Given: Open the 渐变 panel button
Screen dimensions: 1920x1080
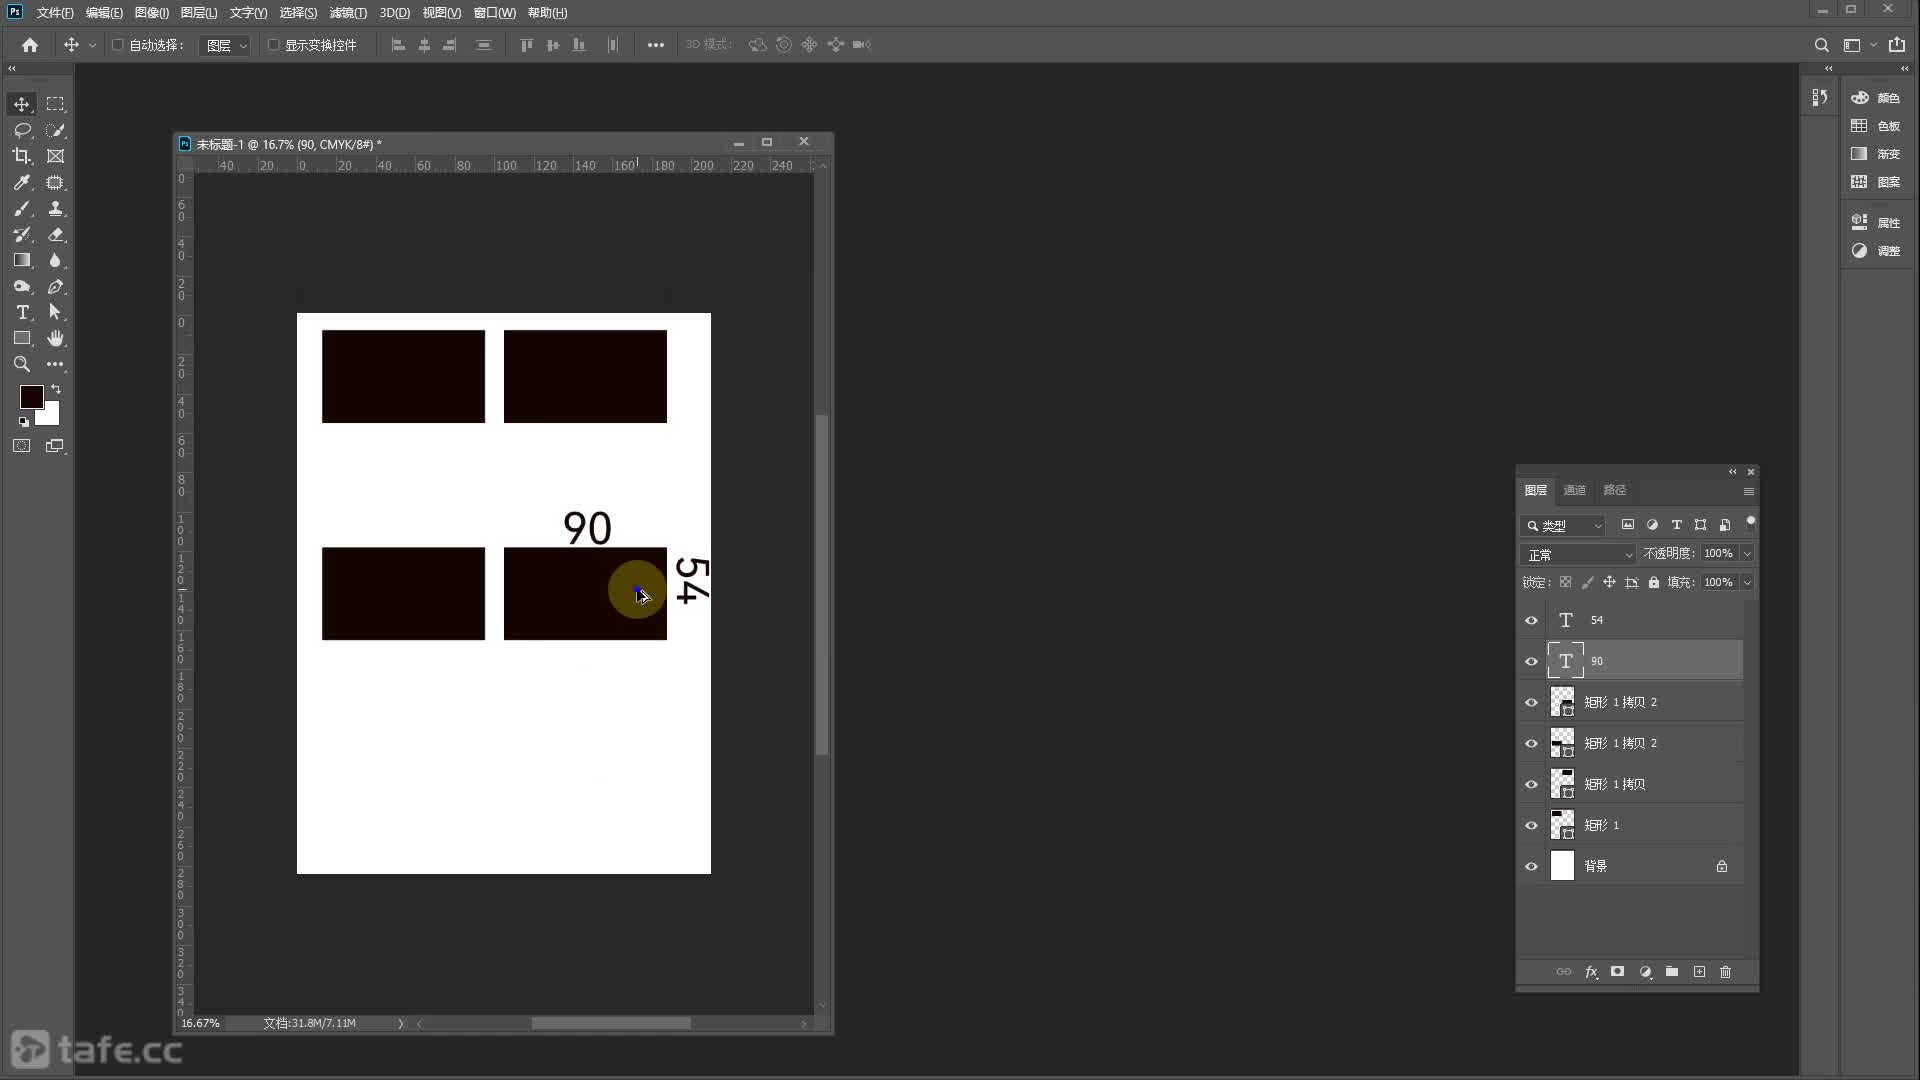Looking at the screenshot, I should (x=1876, y=154).
